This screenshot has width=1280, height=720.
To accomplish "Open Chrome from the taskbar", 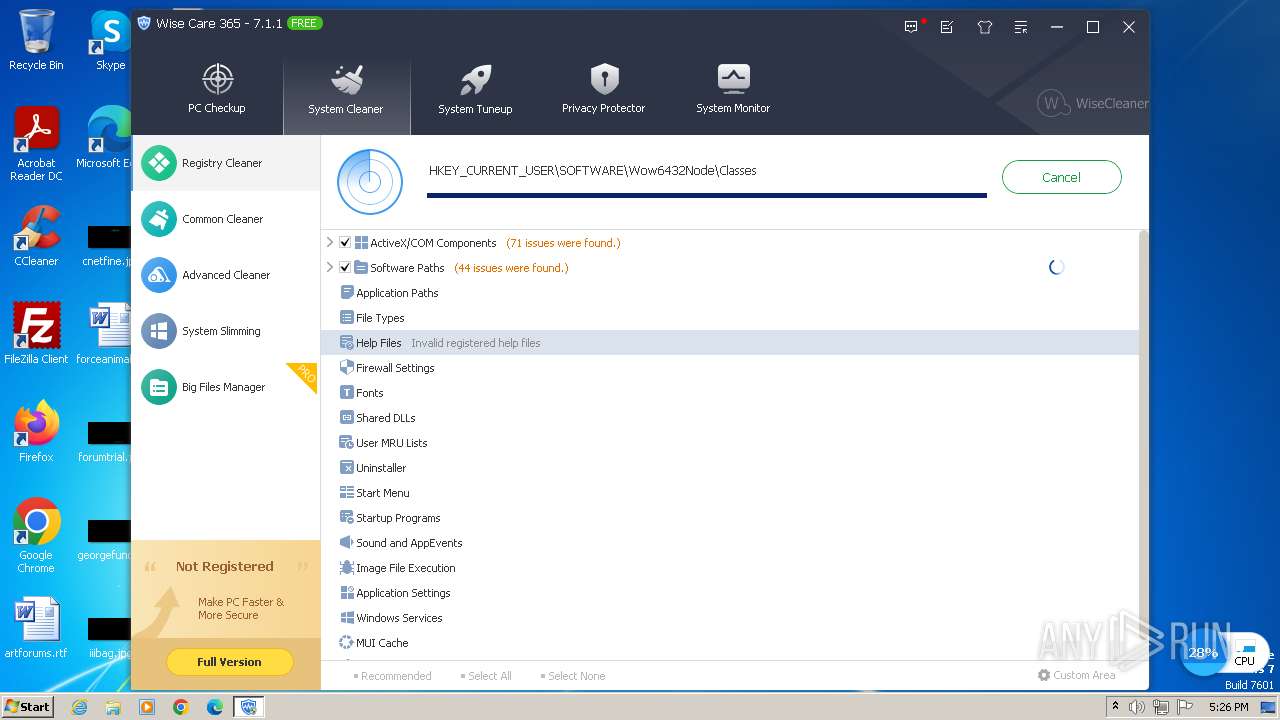I will (x=181, y=707).
